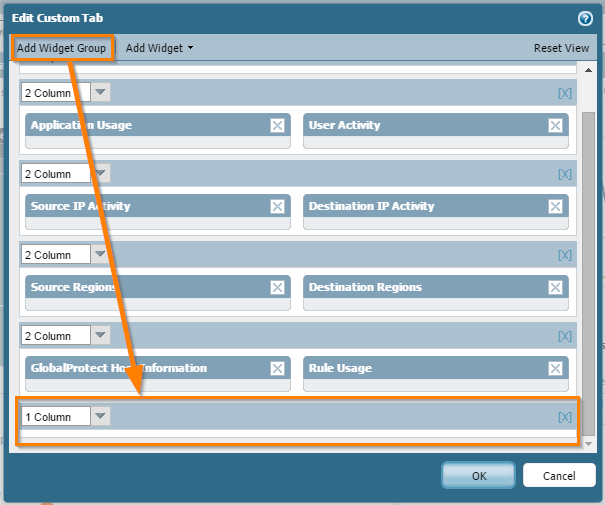Click the 1 Column text field
This screenshot has width=605, height=505.
tap(56, 416)
